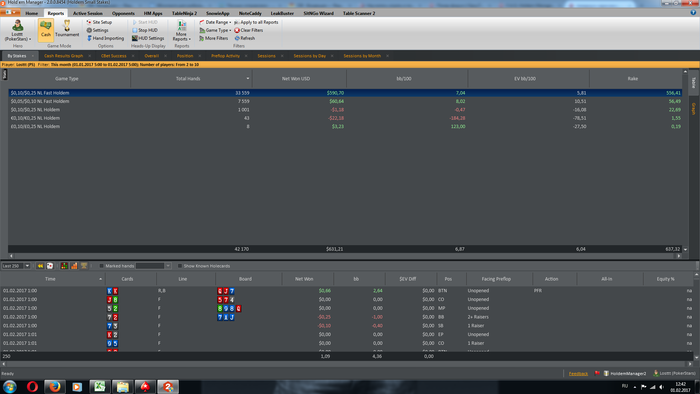Click the HoldemManager2 database icon
This screenshot has height=394, width=700.
coord(606,373)
